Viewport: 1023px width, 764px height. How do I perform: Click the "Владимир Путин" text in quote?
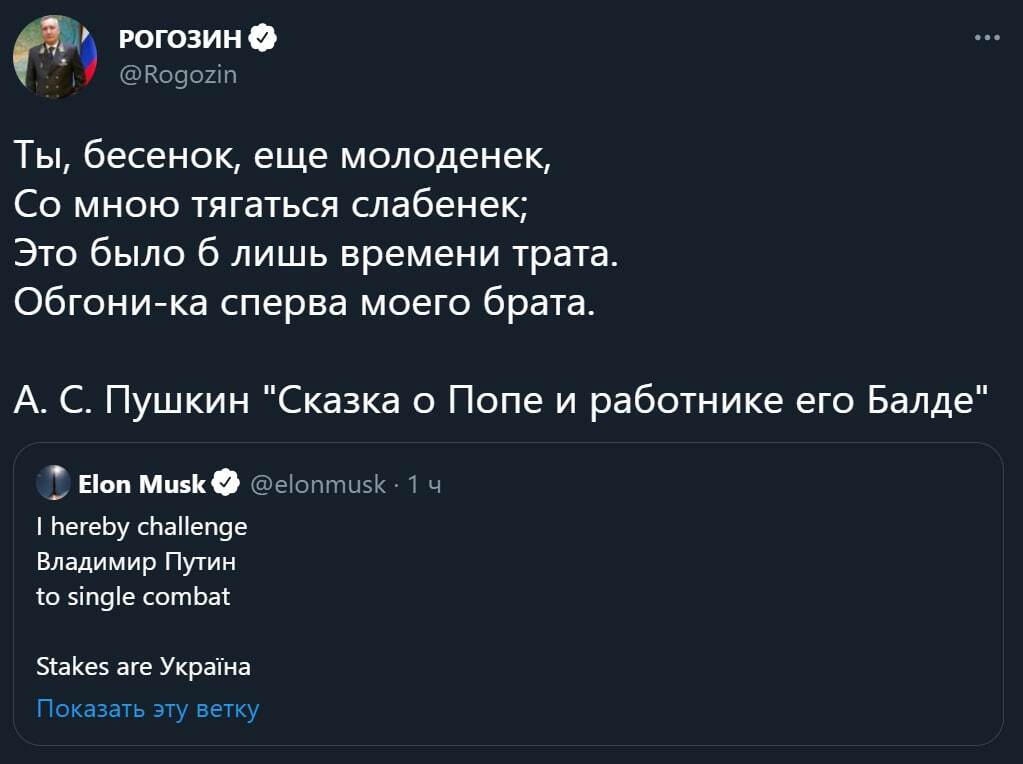(x=136, y=561)
